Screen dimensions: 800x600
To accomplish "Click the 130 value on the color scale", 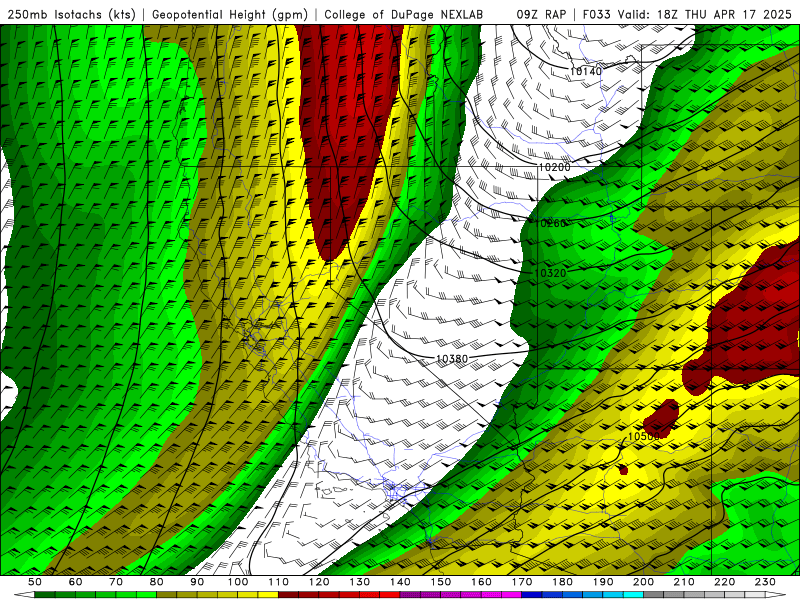I will pyautogui.click(x=359, y=582).
